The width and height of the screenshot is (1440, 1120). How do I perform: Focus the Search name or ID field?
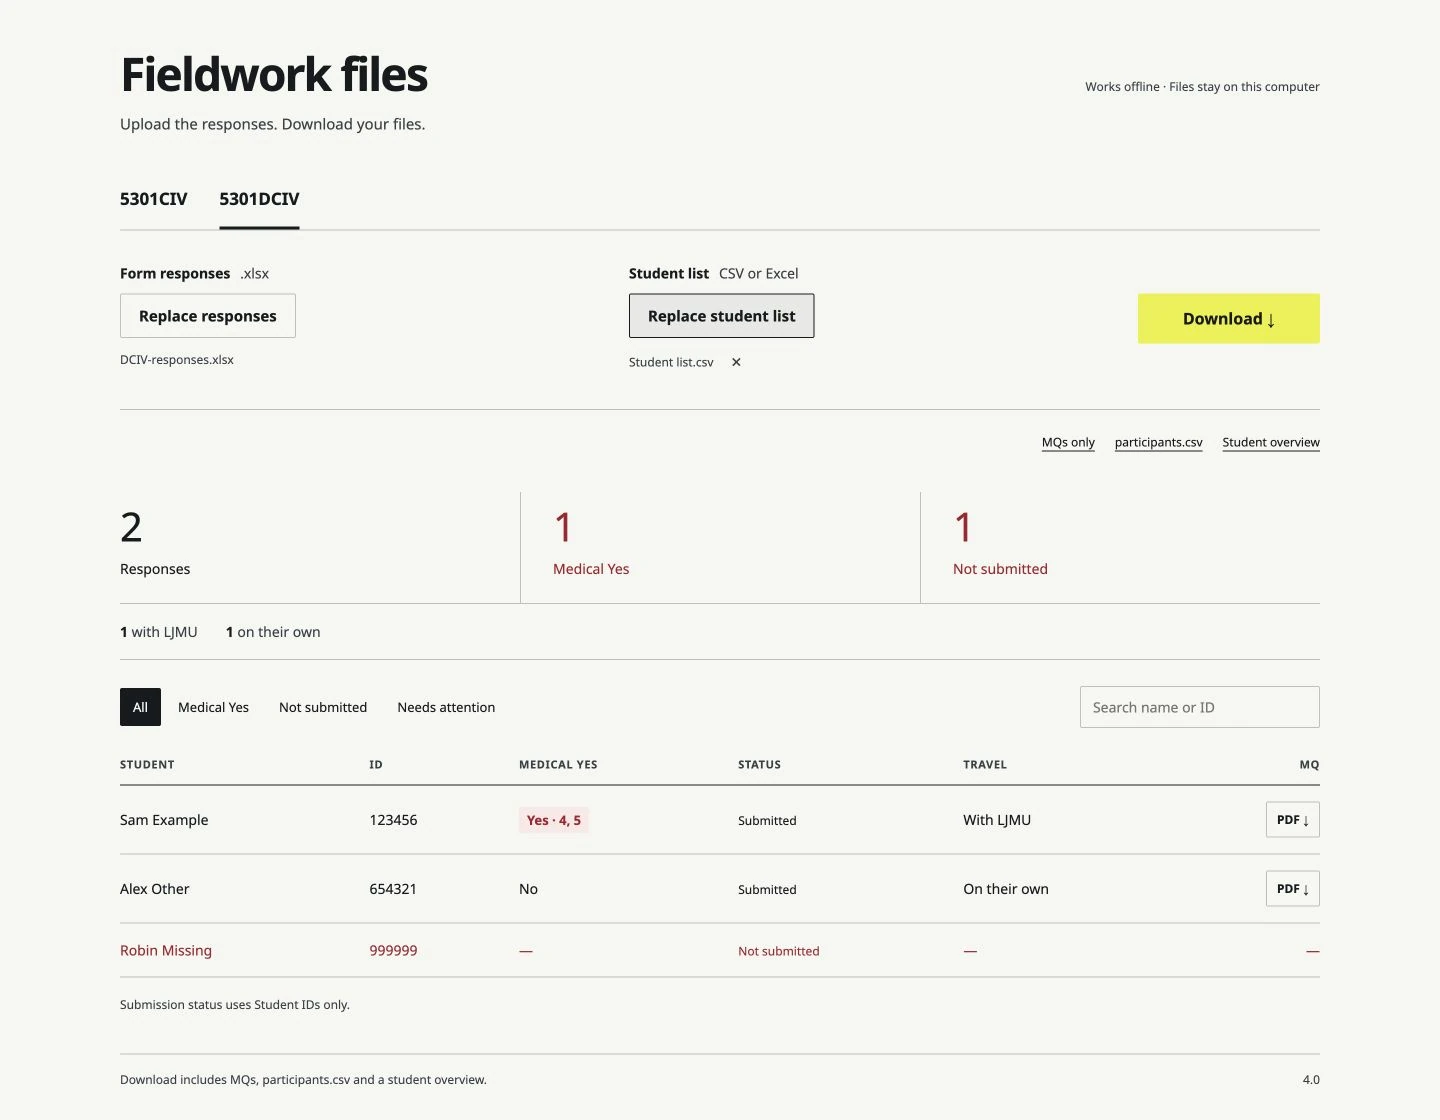(1199, 707)
